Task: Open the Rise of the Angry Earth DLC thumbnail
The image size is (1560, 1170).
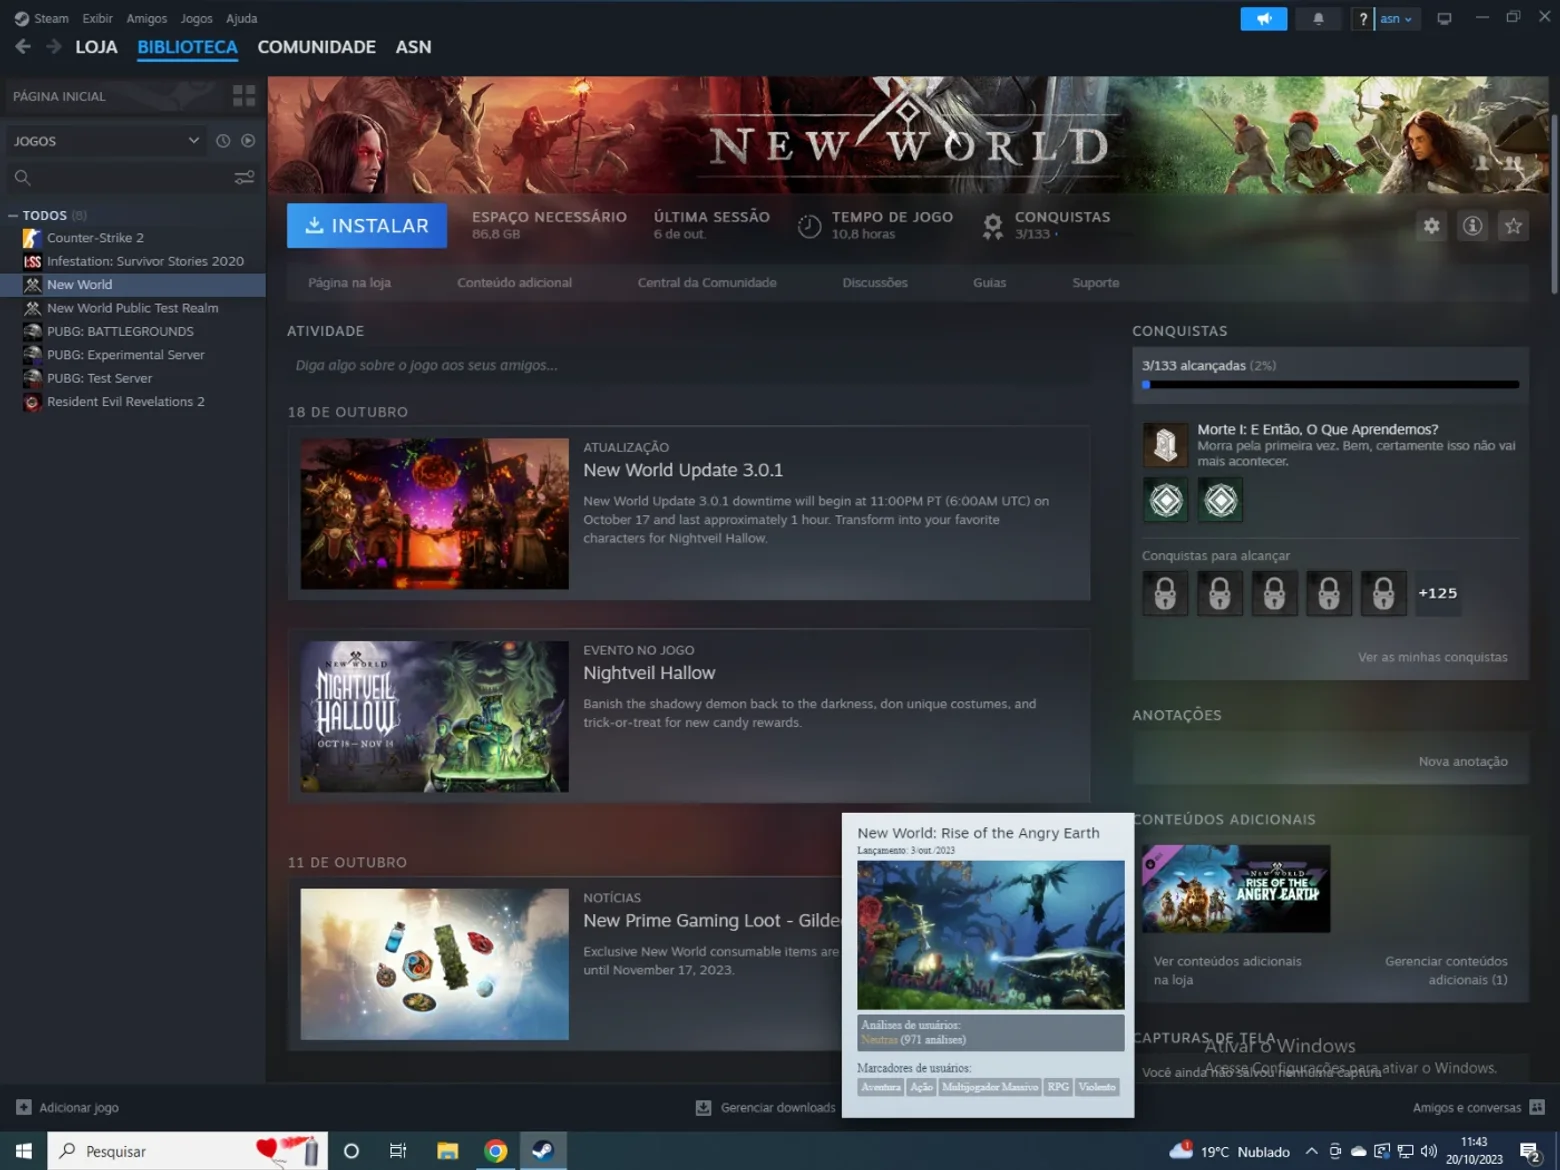Action: (1236, 889)
